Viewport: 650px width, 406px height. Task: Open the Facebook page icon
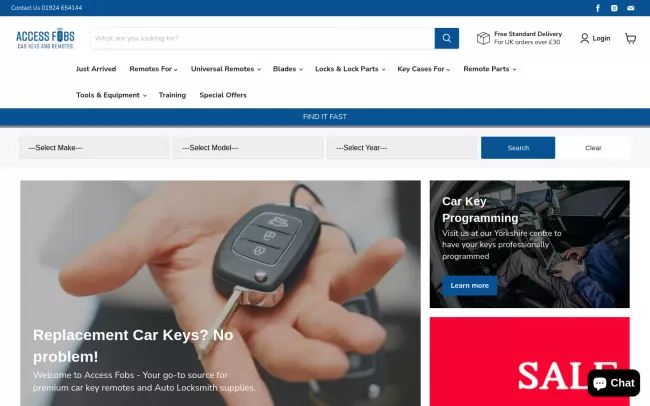point(598,8)
